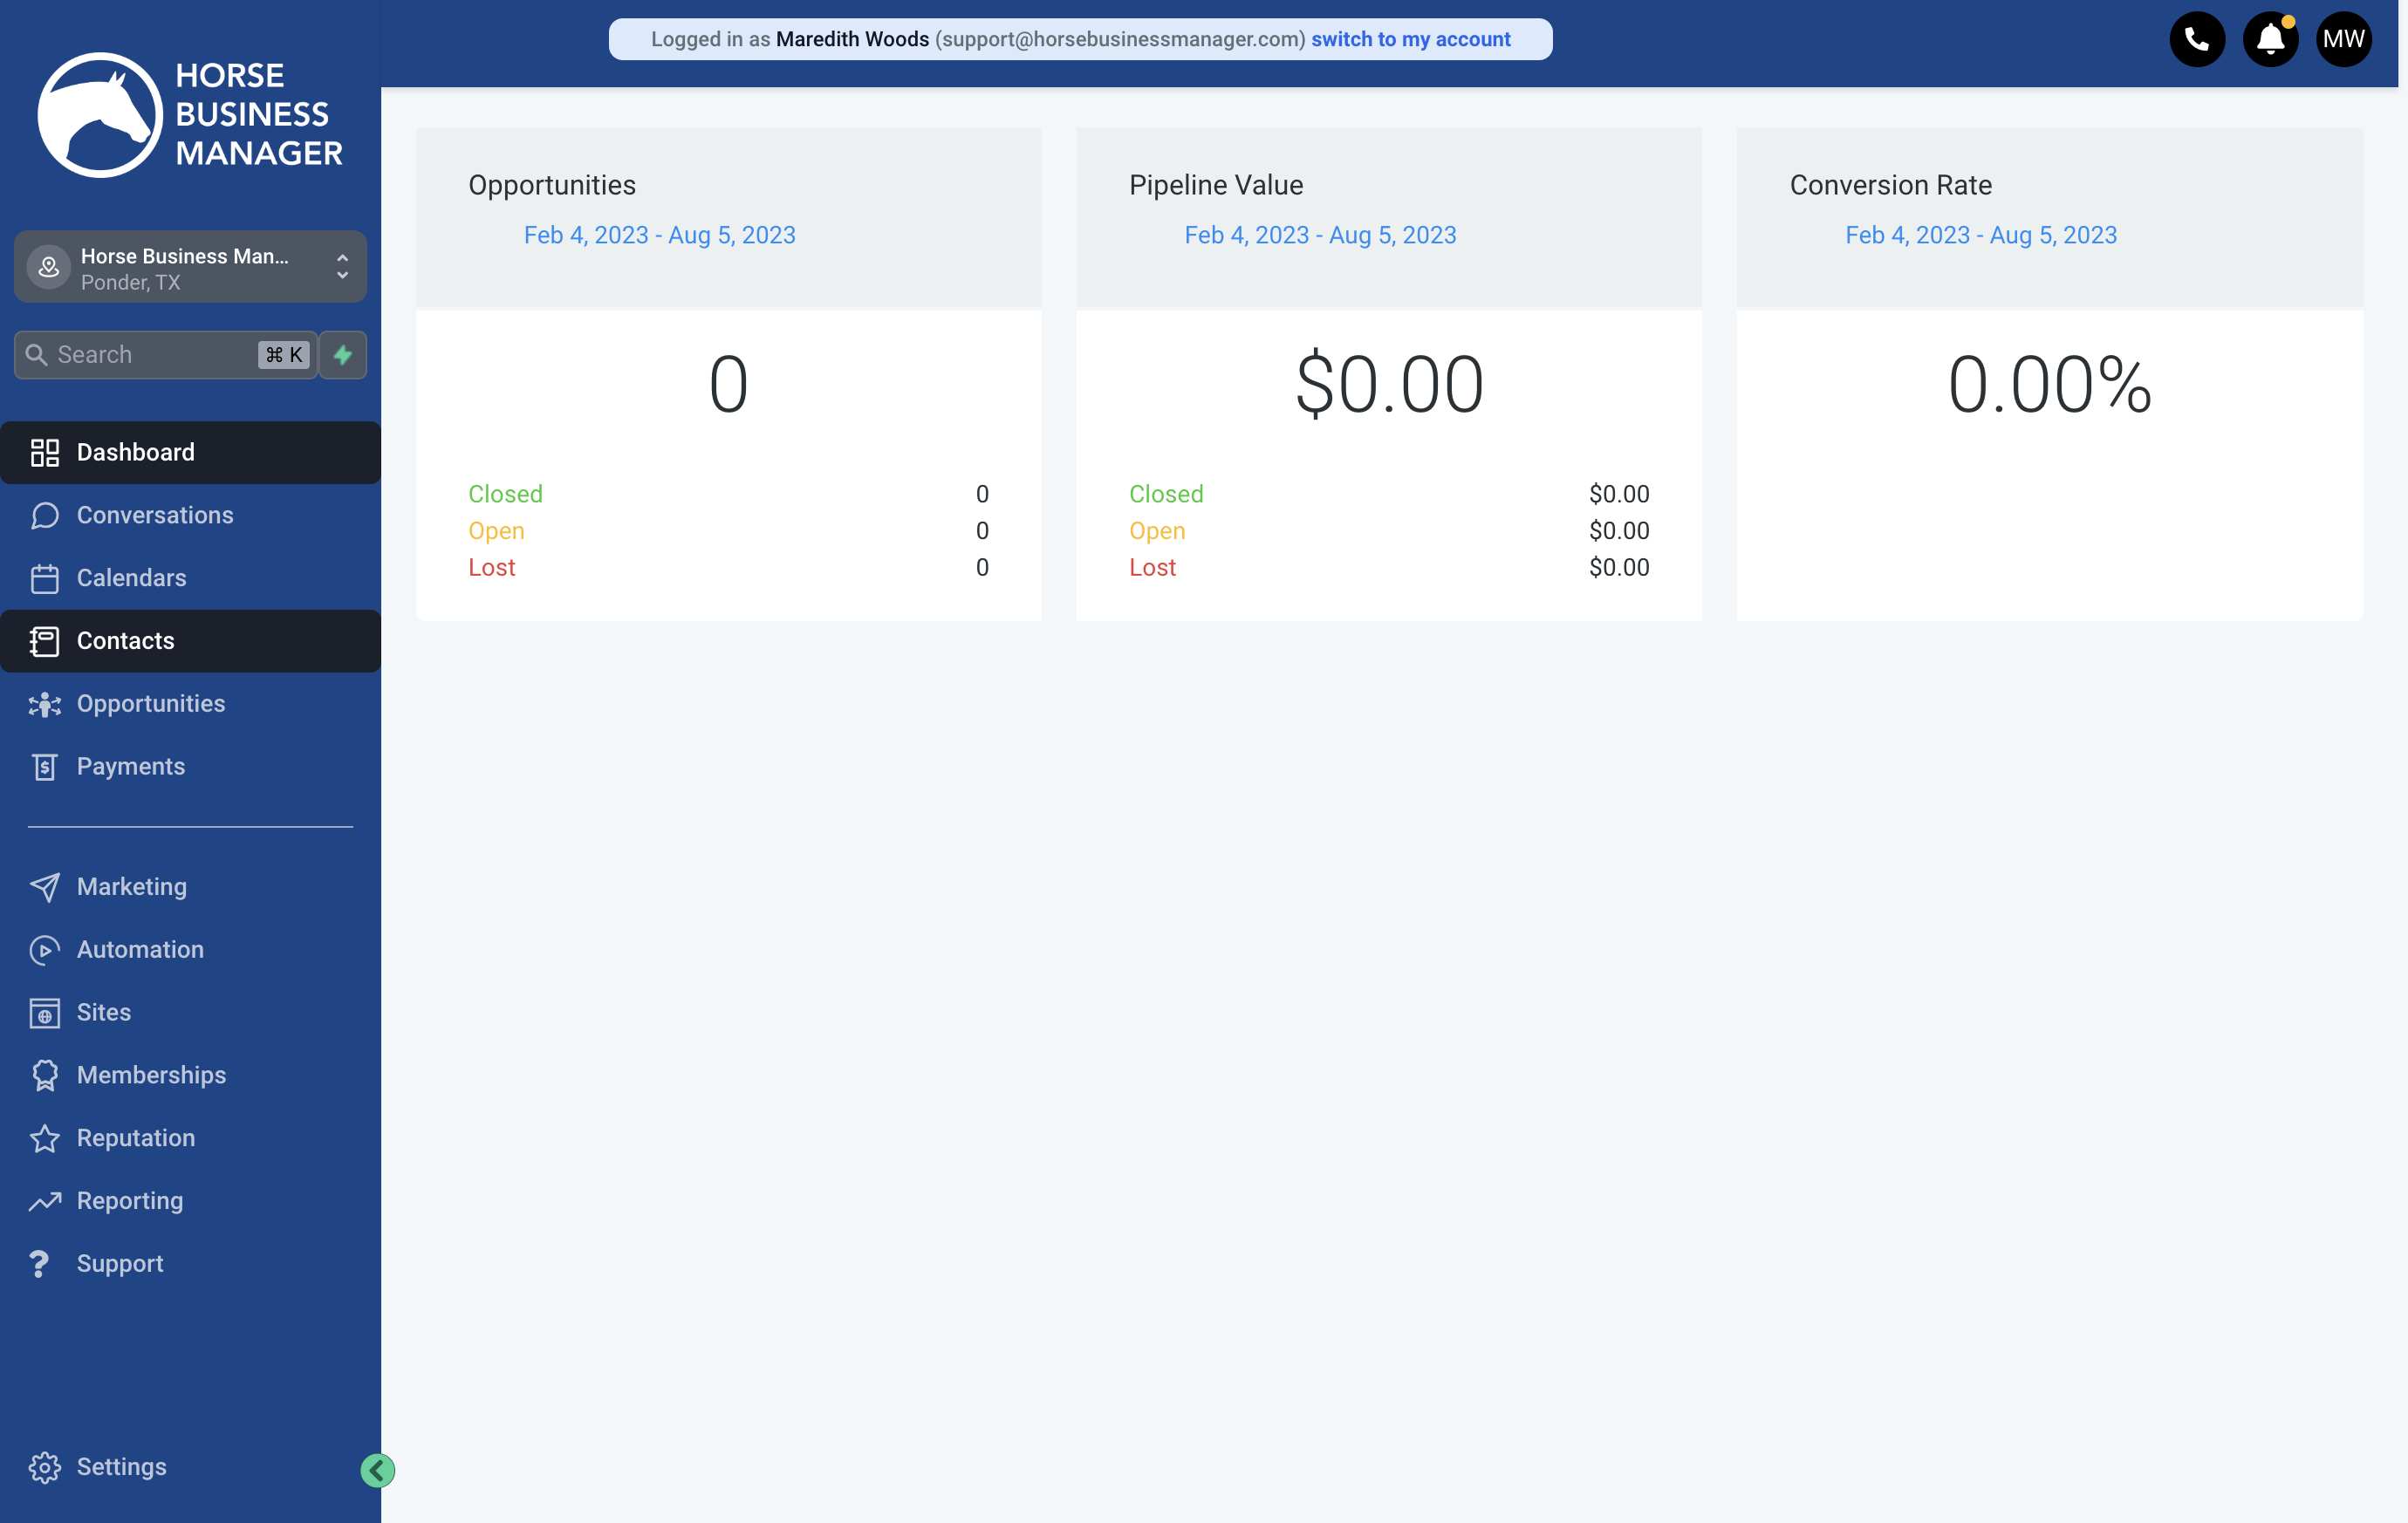The image size is (2408, 1523).
Task: Click the Automation play-circle icon
Action: tap(45, 950)
